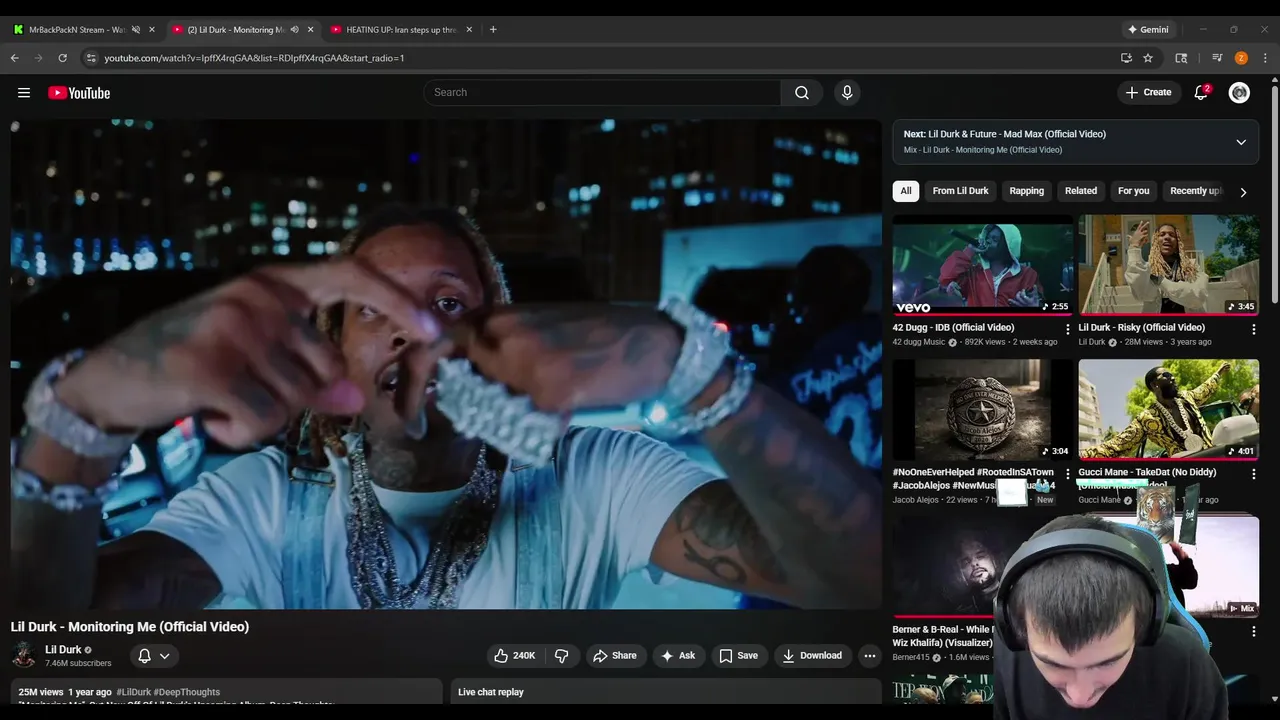Select the From Lil Durk chip
The height and width of the screenshot is (720, 1280).
[960, 191]
